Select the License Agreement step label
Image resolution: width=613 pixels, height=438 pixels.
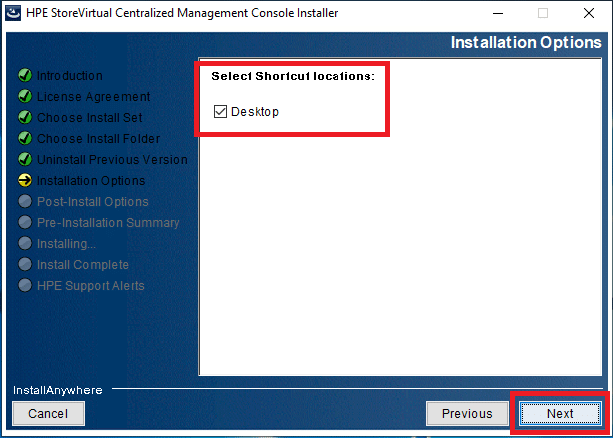[x=93, y=97]
